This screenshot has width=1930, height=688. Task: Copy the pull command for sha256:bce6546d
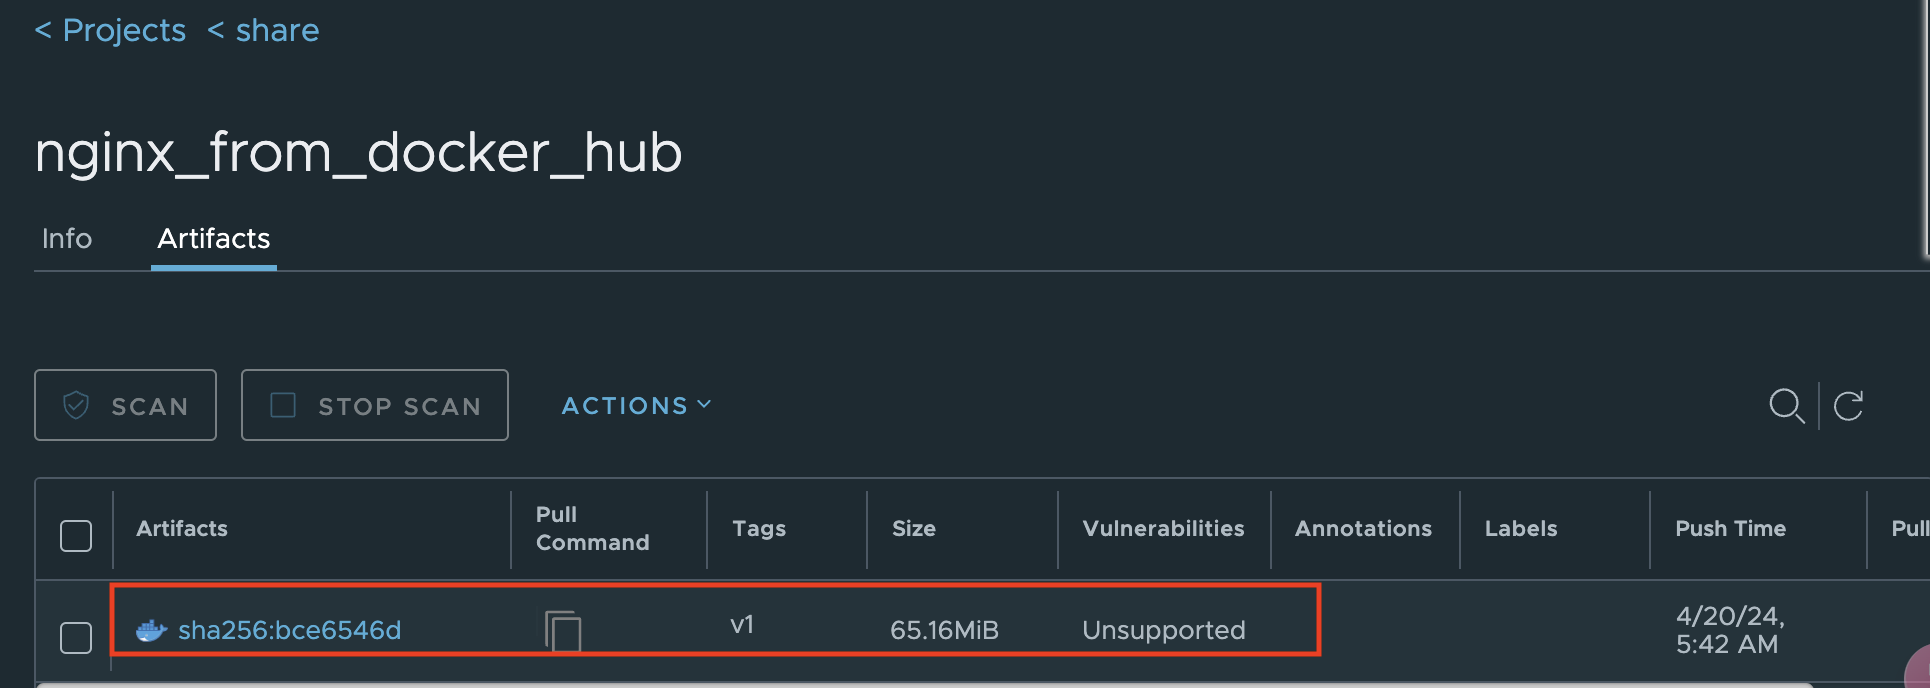(x=563, y=631)
